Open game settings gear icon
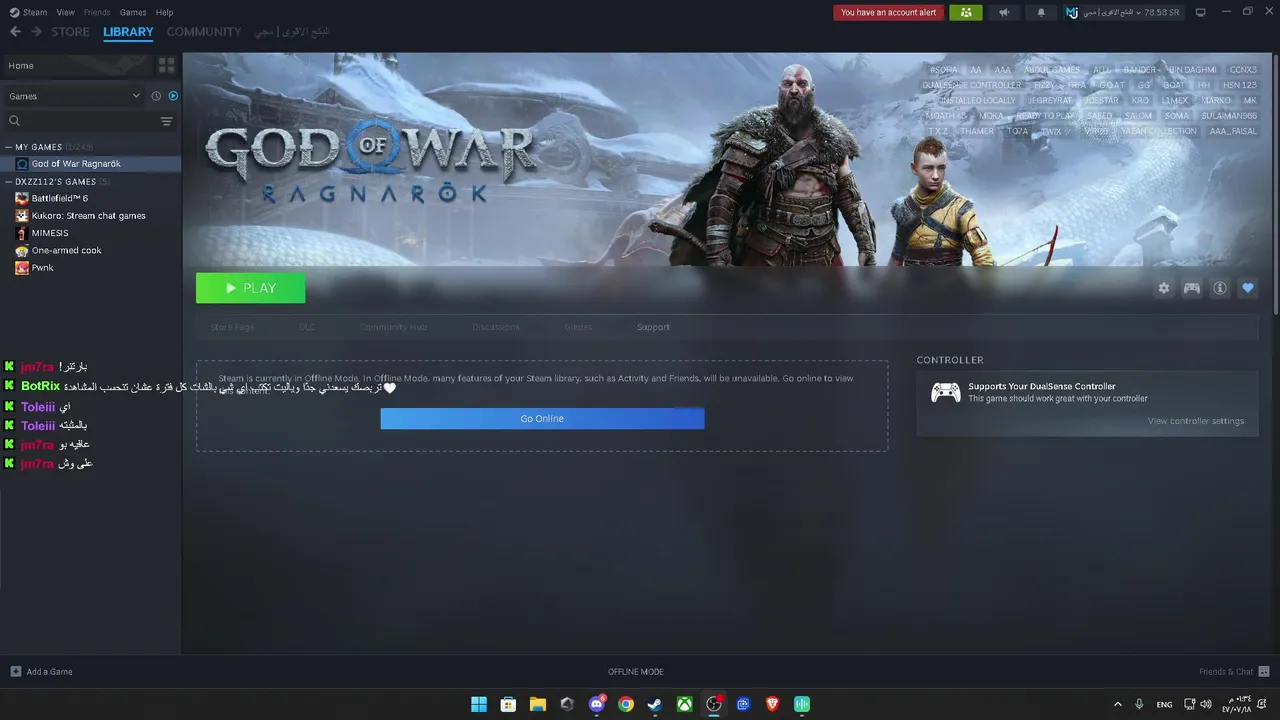Image resolution: width=1280 pixels, height=720 pixels. [x=1163, y=288]
